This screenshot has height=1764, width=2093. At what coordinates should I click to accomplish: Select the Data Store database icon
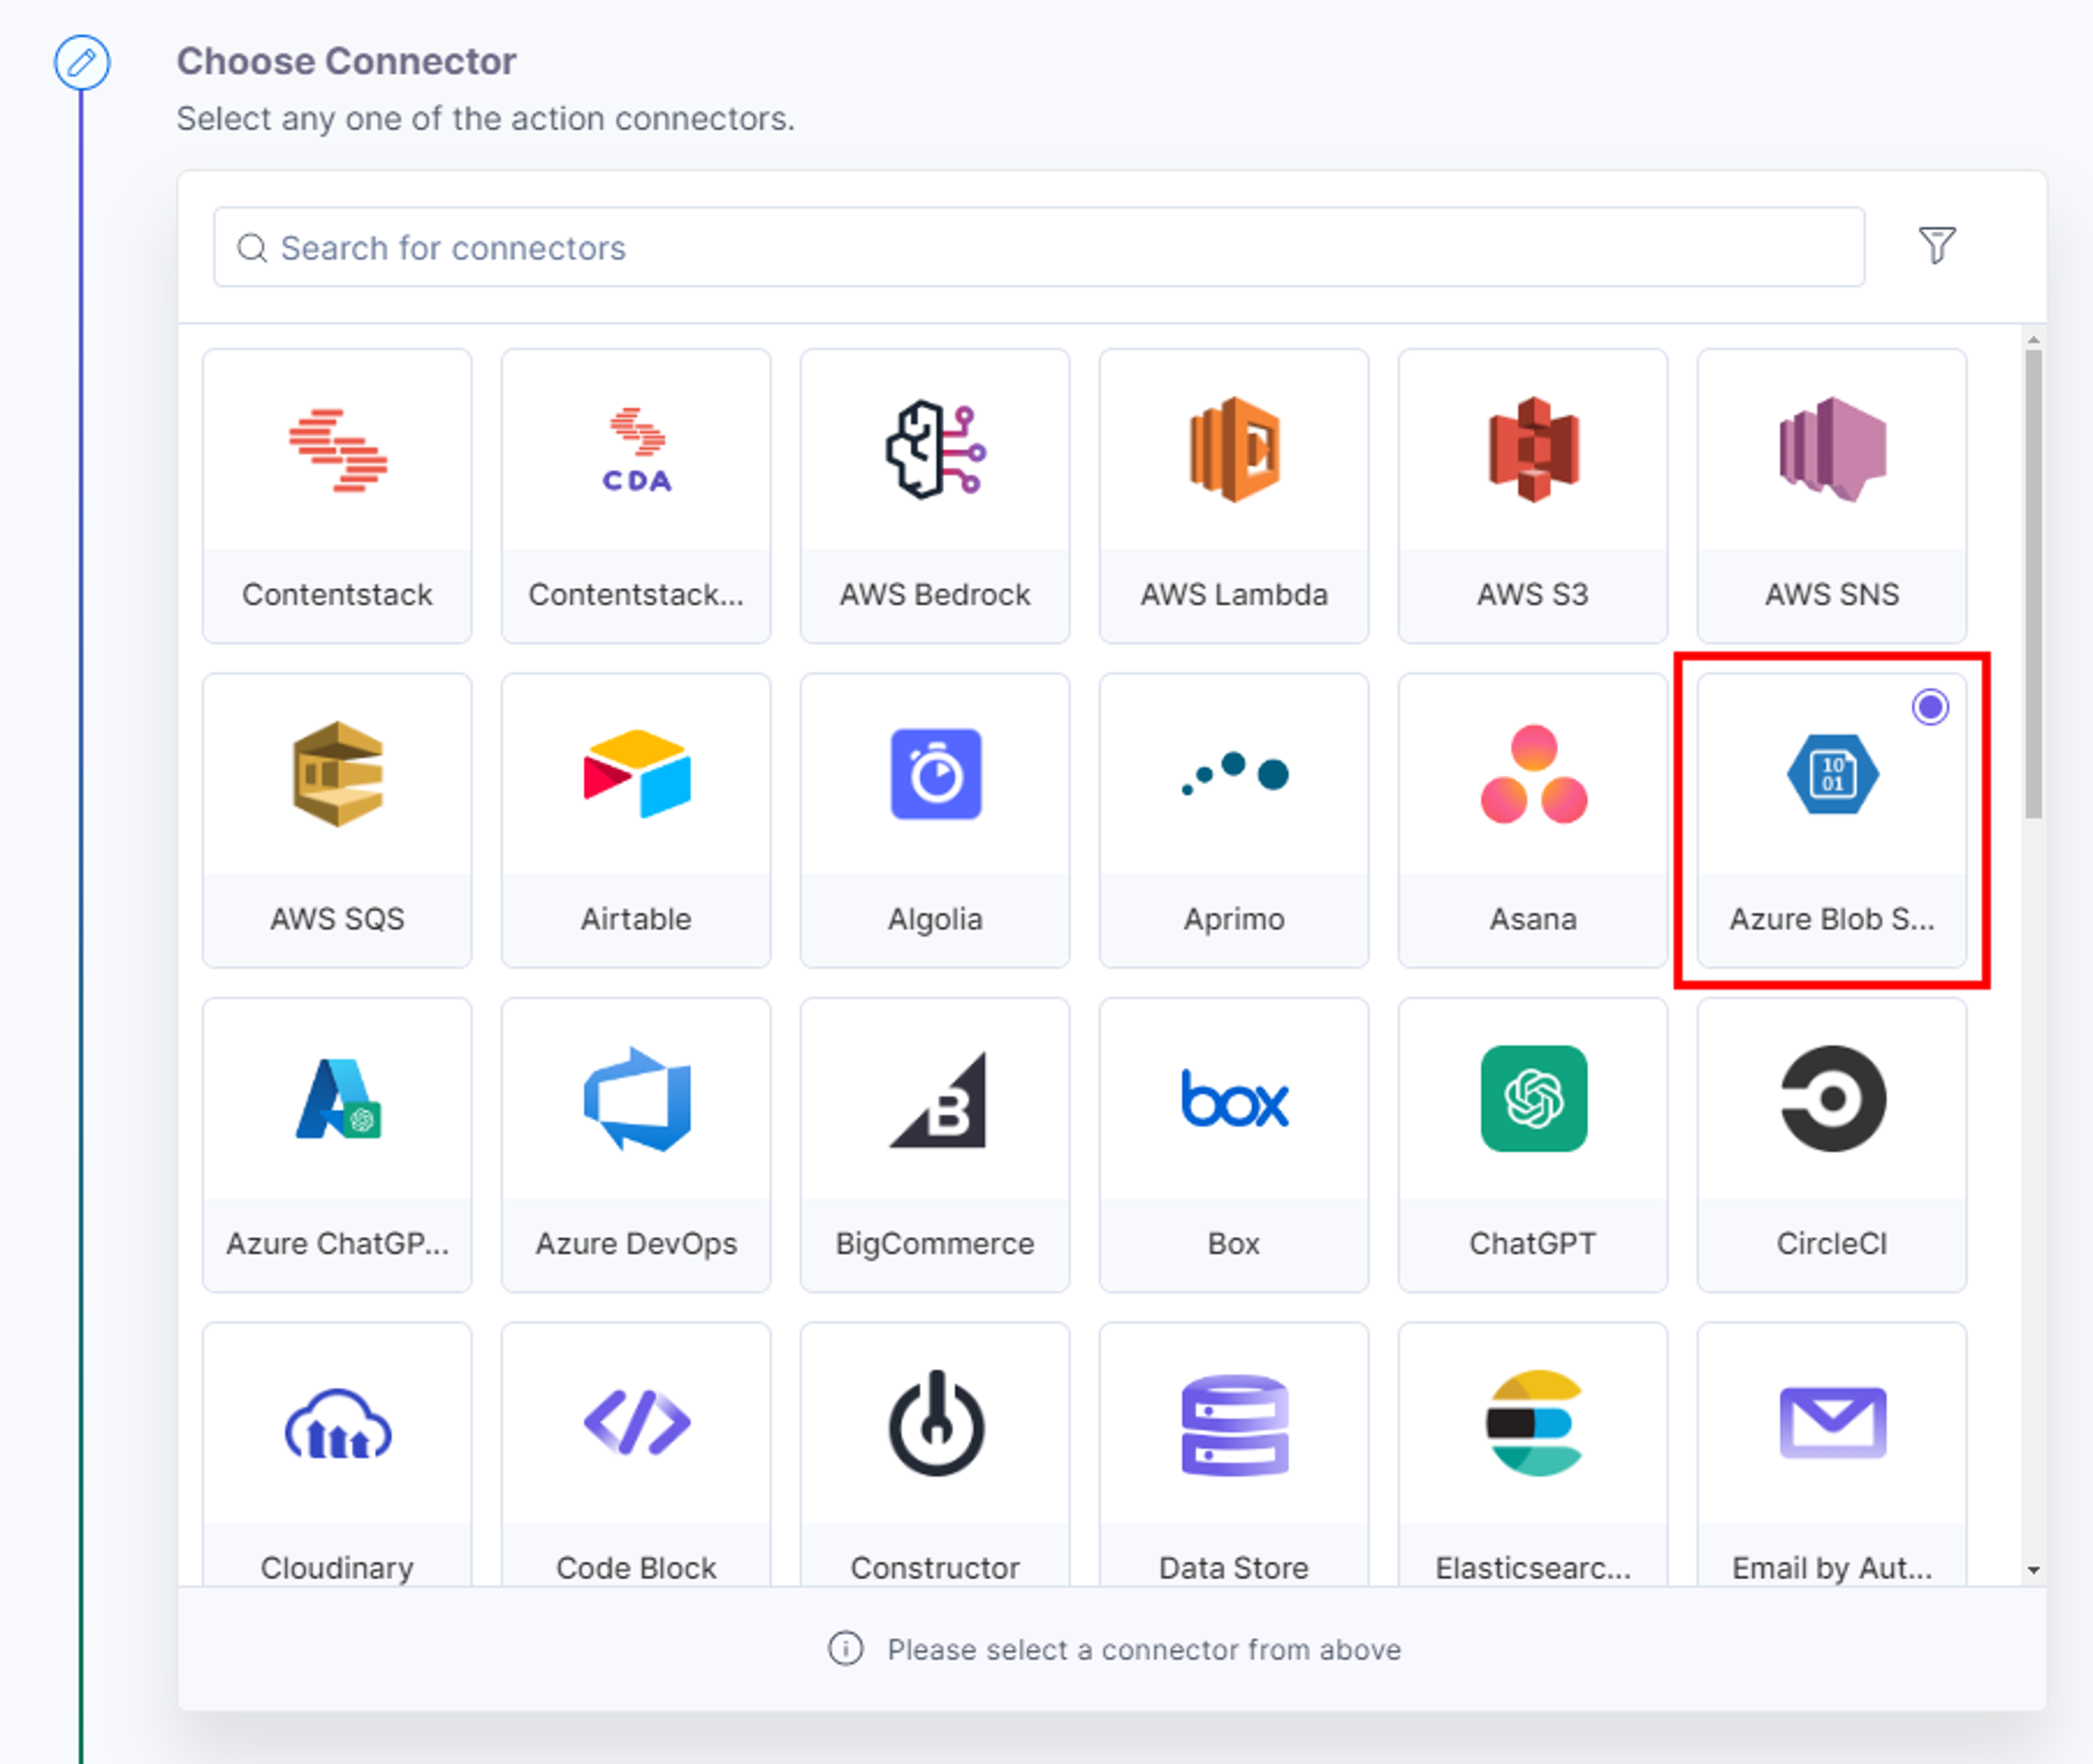(1234, 1424)
